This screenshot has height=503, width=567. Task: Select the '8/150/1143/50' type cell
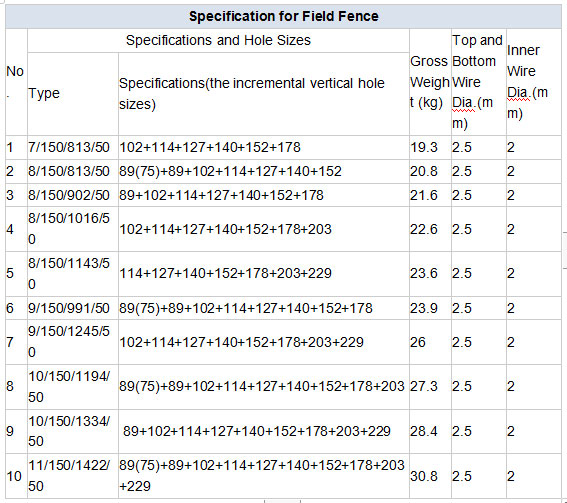(73, 274)
